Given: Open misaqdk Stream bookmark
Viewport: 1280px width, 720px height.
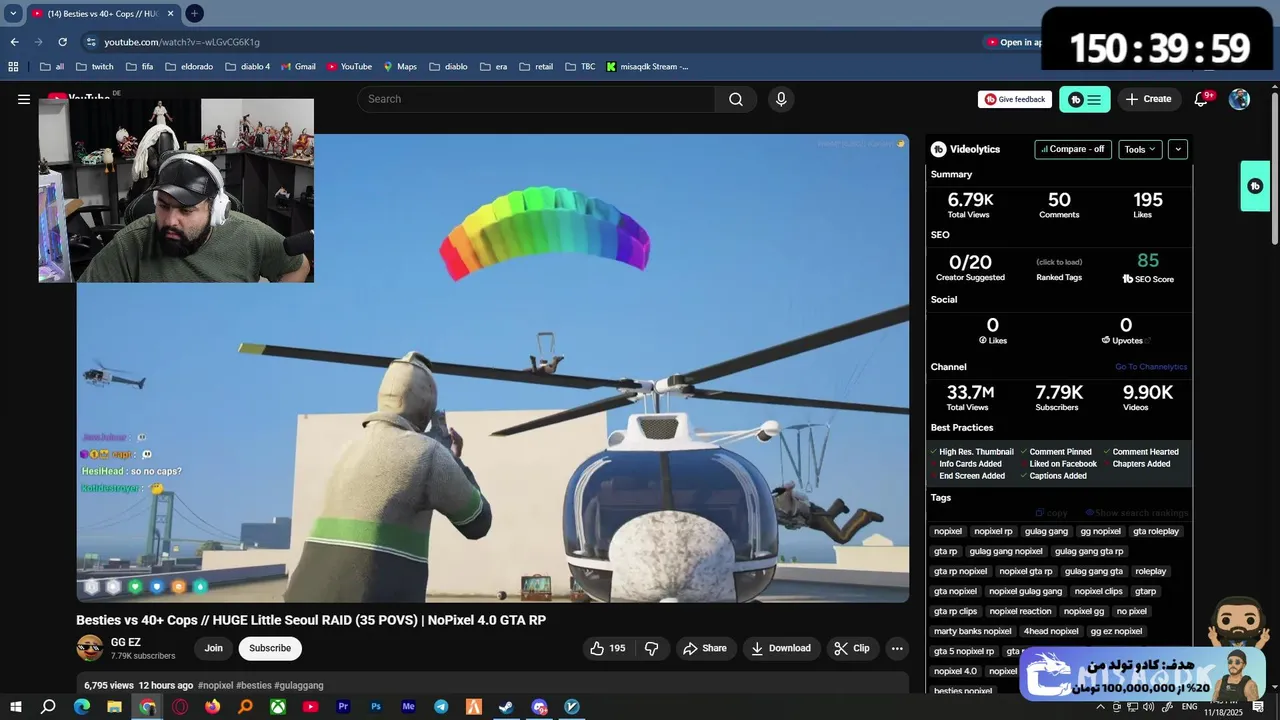Looking at the screenshot, I should [x=646, y=67].
